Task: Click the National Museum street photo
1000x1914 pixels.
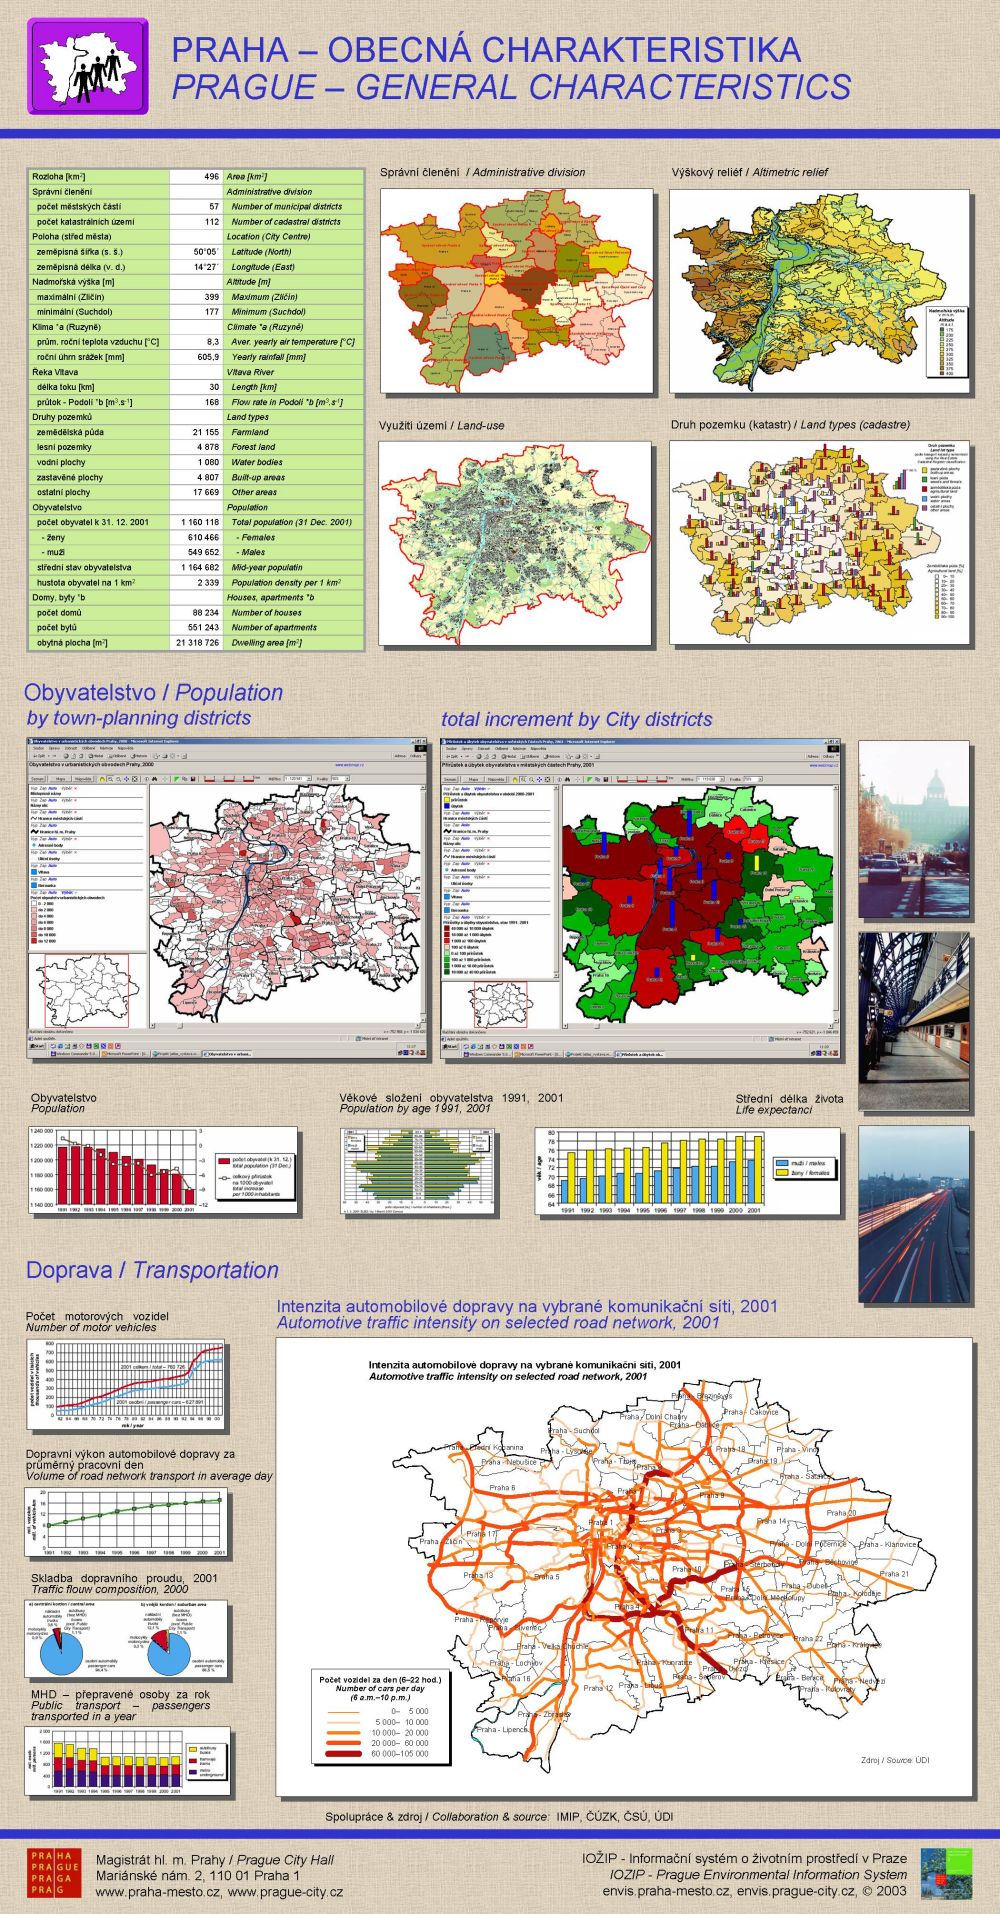Action: 914,829
